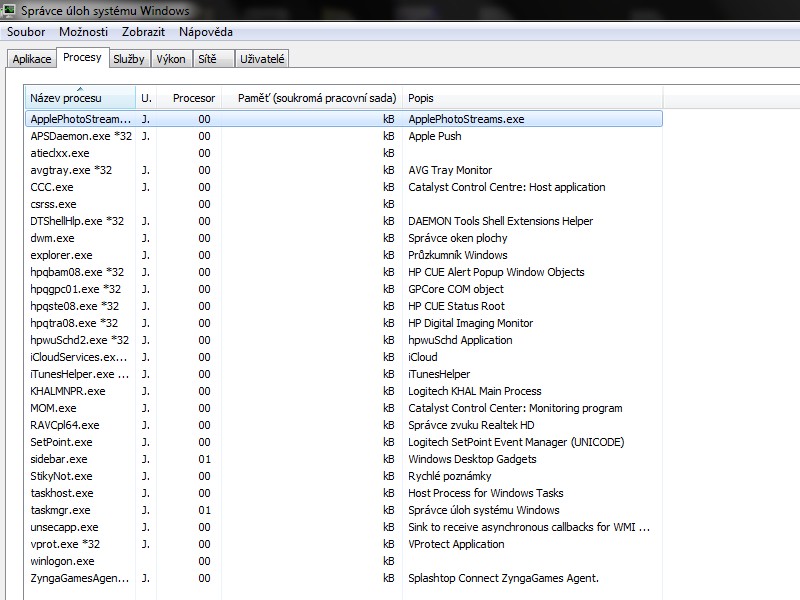
Task: Click the Task Manager title bar icon
Action: click(x=9, y=9)
